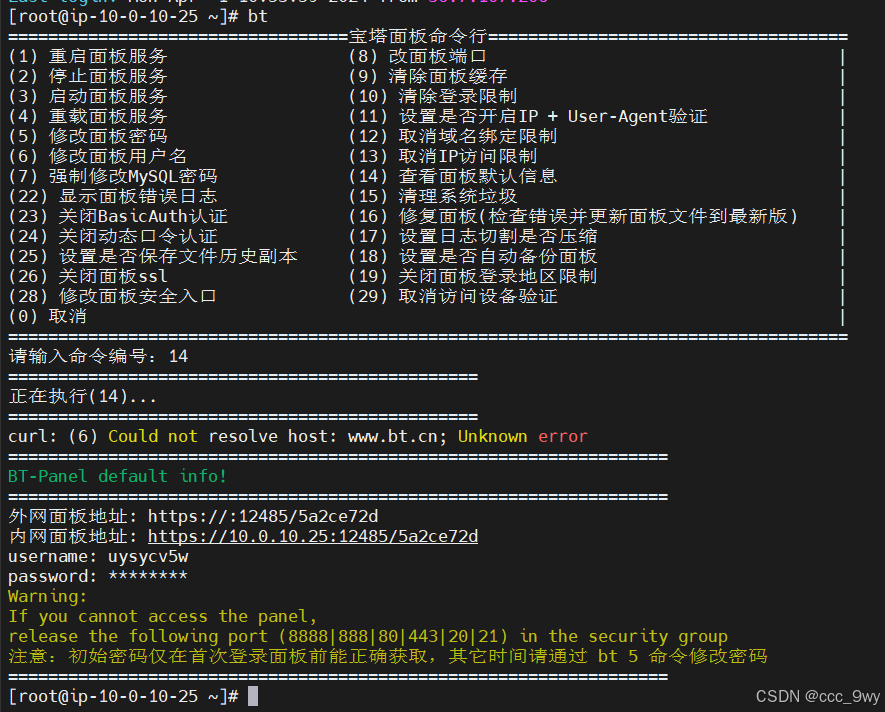This screenshot has width=885, height=712.
Task: Click option (19) 关闭面板登录地区限制
Action: 472,276
